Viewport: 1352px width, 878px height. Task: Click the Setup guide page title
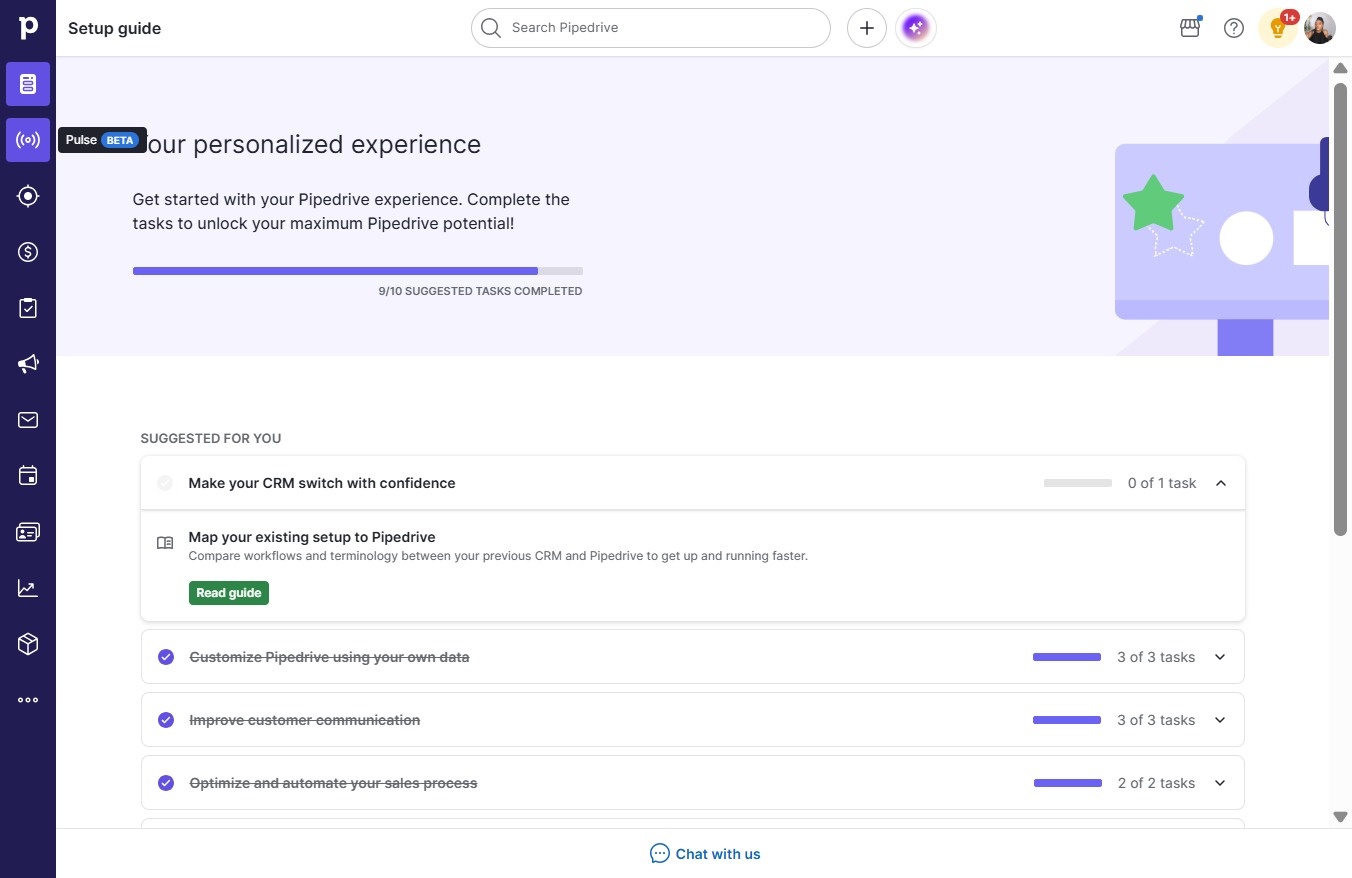[114, 28]
